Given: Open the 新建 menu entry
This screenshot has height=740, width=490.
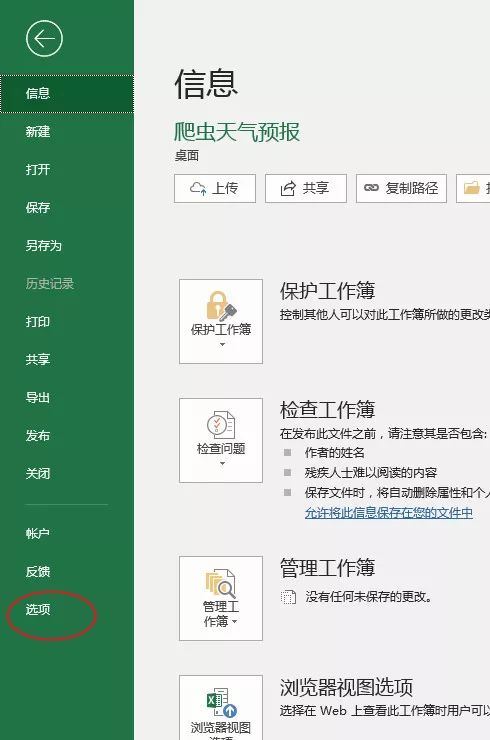Looking at the screenshot, I should tap(67, 132).
